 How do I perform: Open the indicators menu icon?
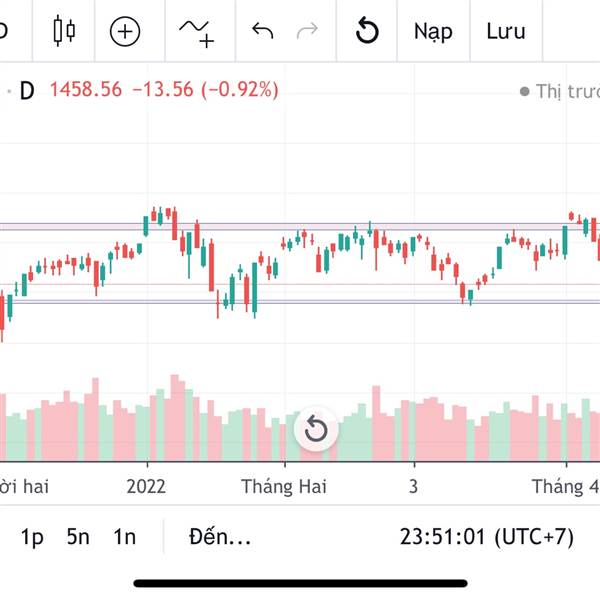196,32
